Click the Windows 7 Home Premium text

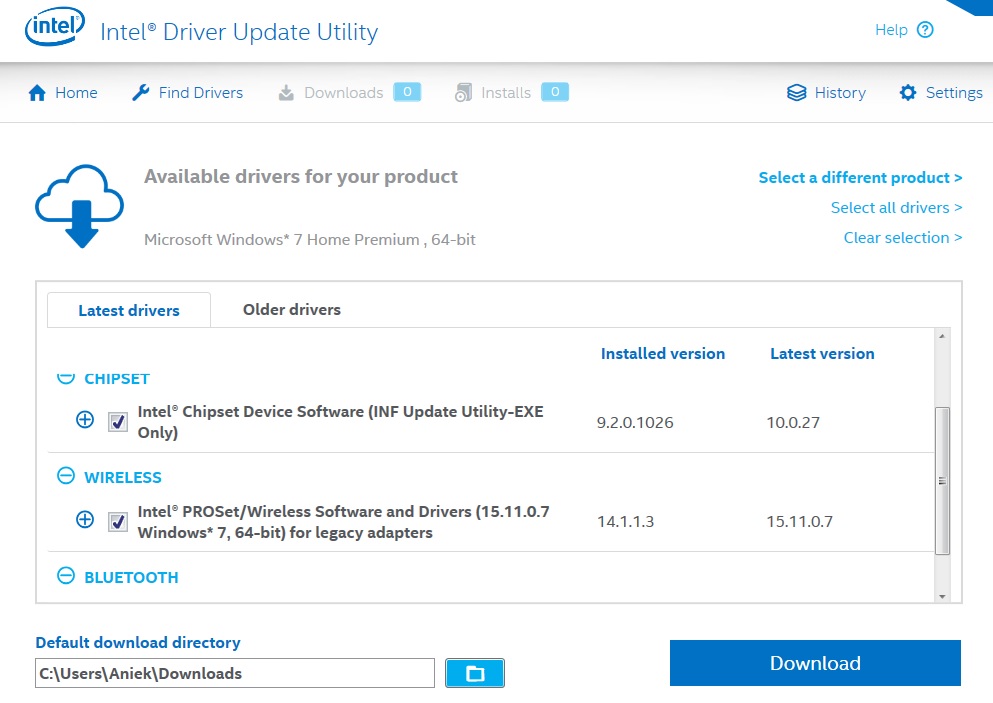(x=310, y=239)
